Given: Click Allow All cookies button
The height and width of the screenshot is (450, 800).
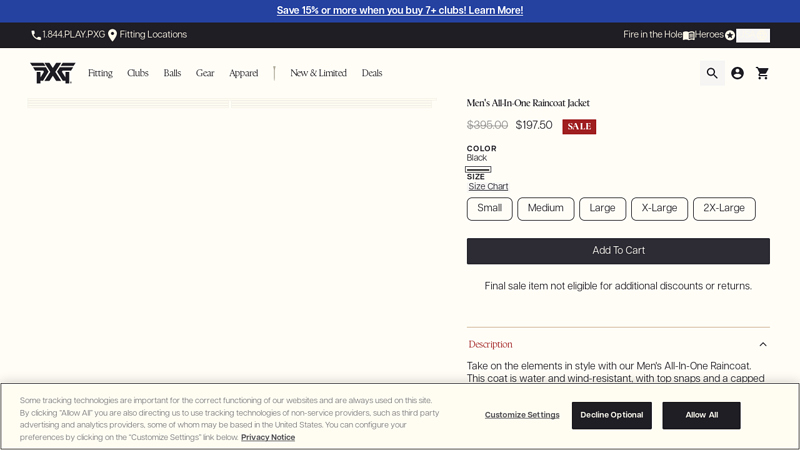Looking at the screenshot, I should point(701,415).
